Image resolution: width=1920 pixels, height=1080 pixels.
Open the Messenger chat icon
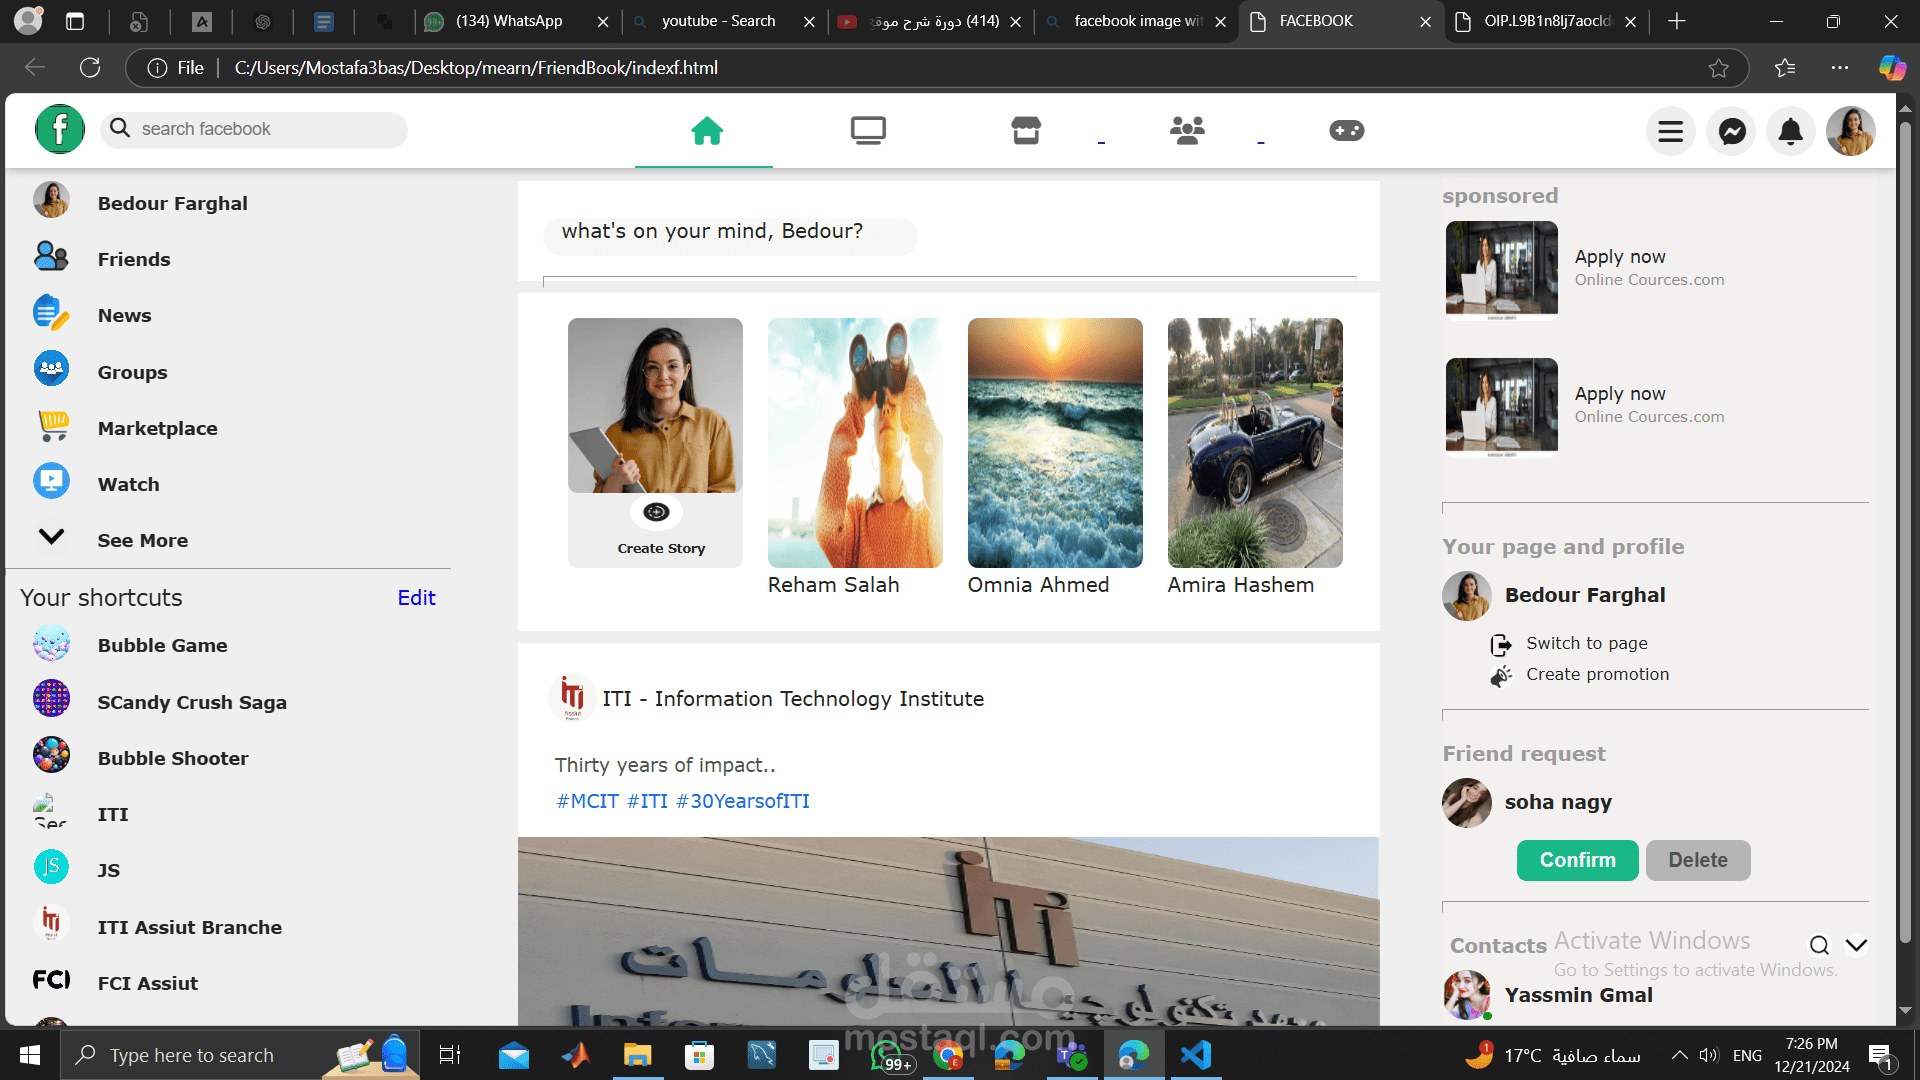click(1731, 131)
